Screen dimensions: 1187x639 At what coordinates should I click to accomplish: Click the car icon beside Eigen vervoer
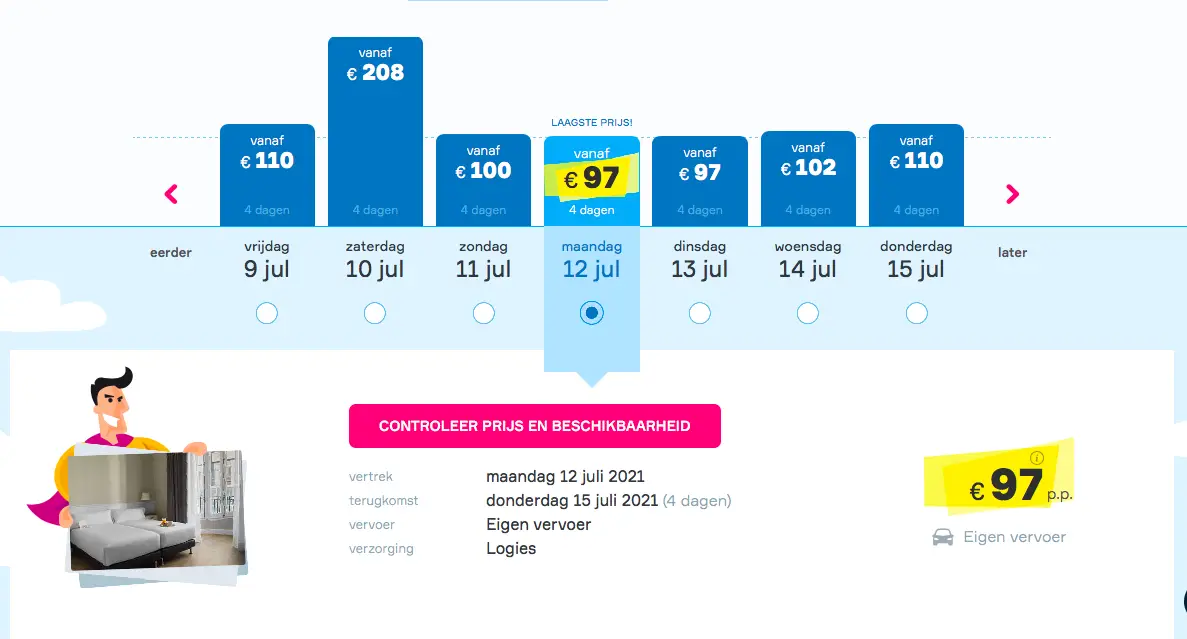click(x=942, y=538)
